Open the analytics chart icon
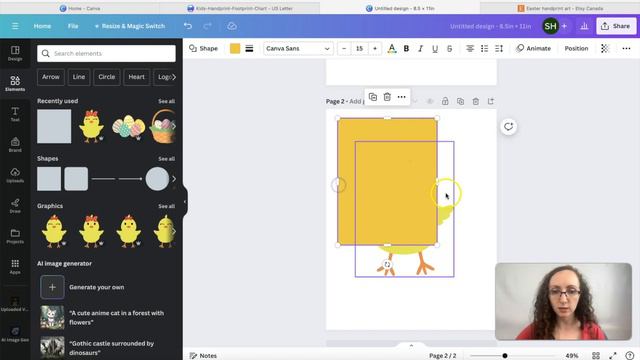This screenshot has width=640, height=360. (584, 26)
